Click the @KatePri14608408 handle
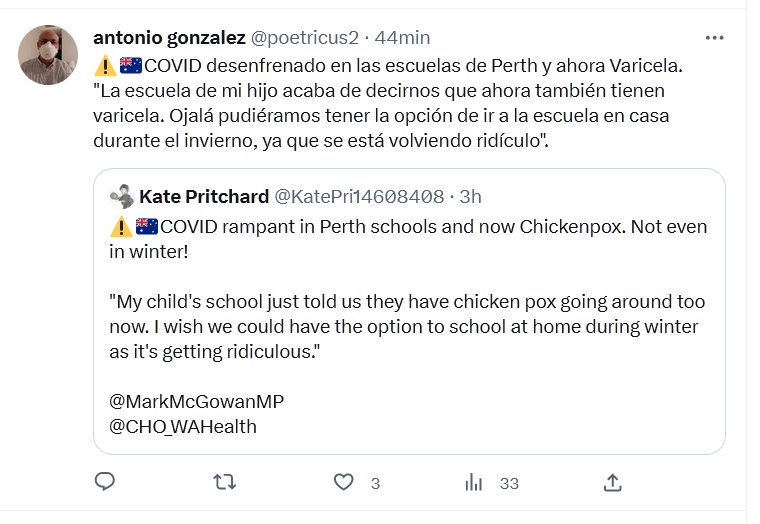This screenshot has width=760, height=524. (x=359, y=195)
